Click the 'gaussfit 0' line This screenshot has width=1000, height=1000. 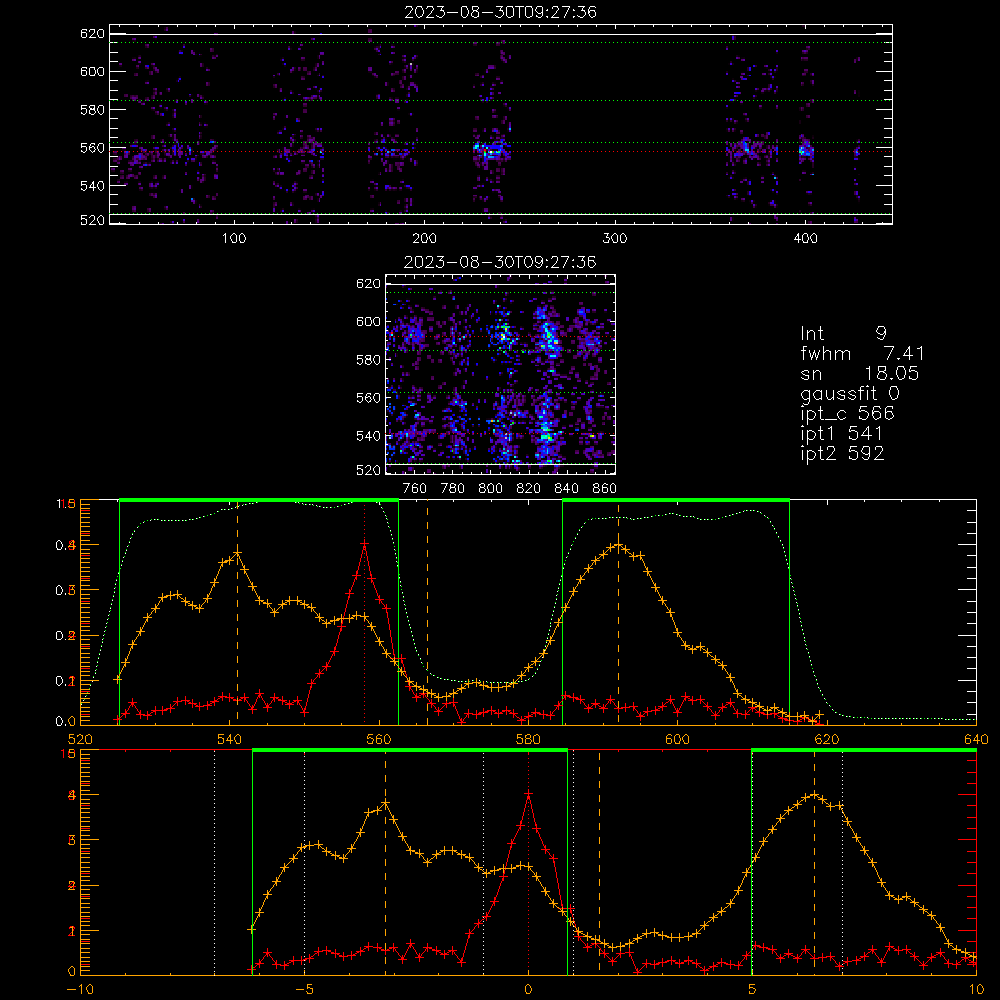pyautogui.click(x=849, y=393)
